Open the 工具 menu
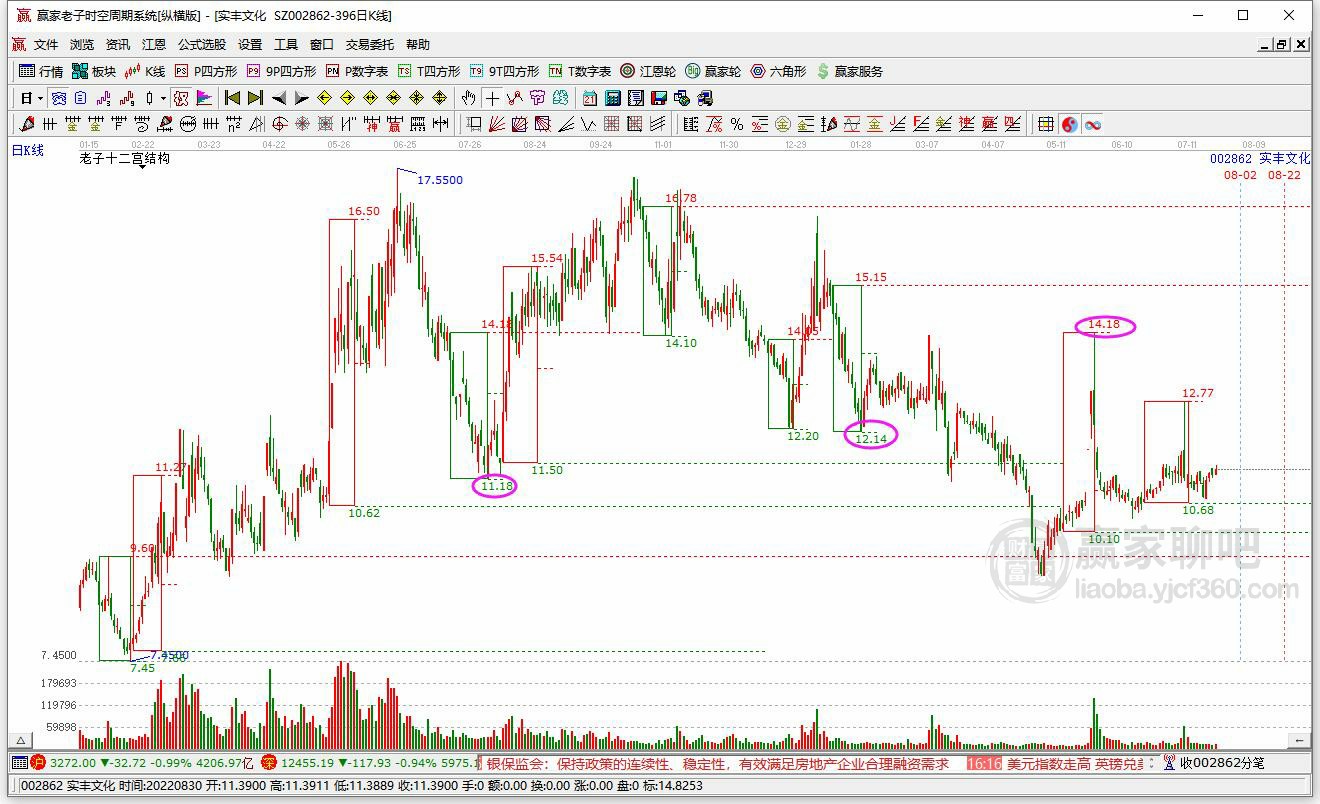The image size is (1320, 804). (286, 44)
